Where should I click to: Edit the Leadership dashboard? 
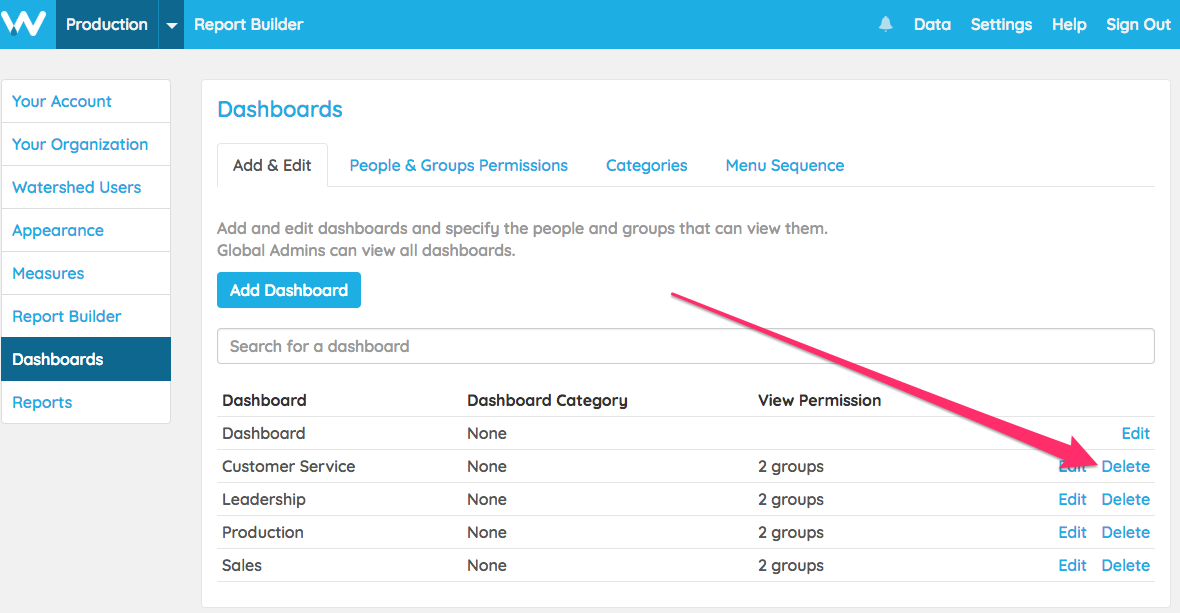tap(1072, 499)
